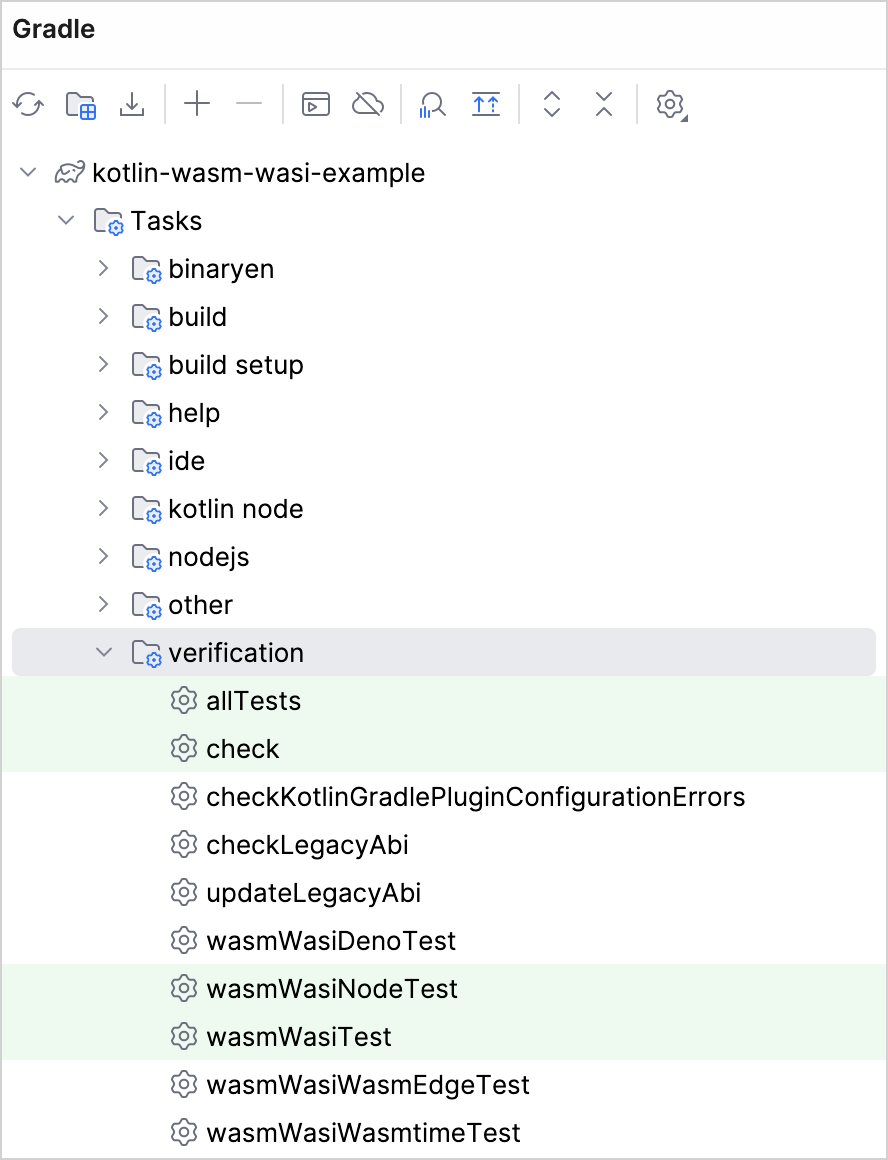This screenshot has width=888, height=1160.
Task: Click the gear icon beside updateLegacyAbi
Action: pyautogui.click(x=184, y=893)
